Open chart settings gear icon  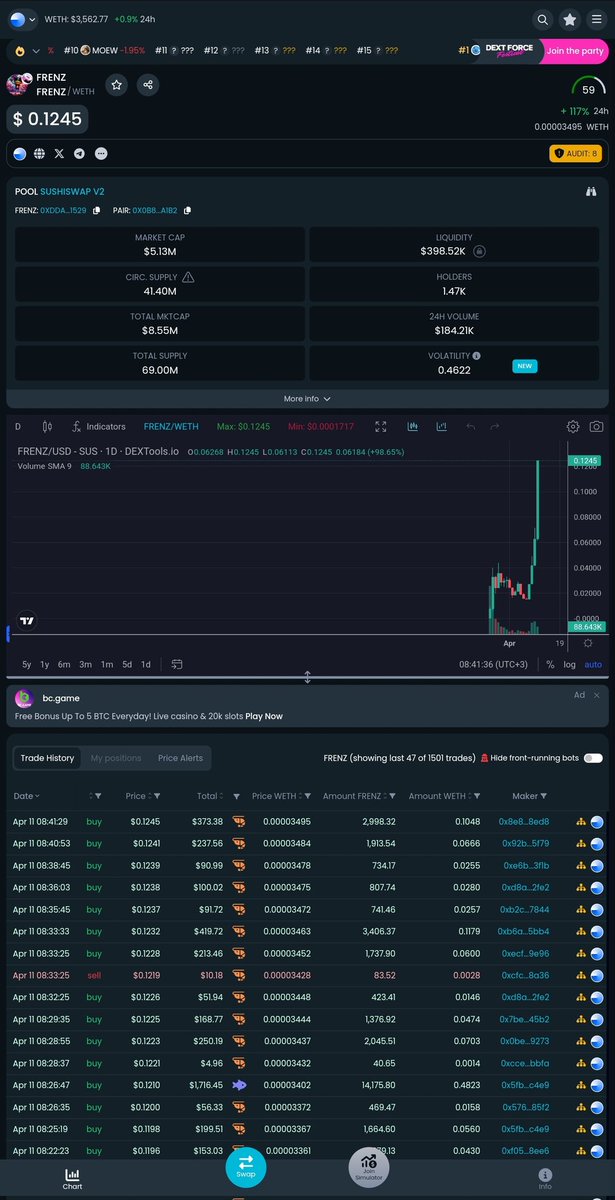(x=573, y=426)
